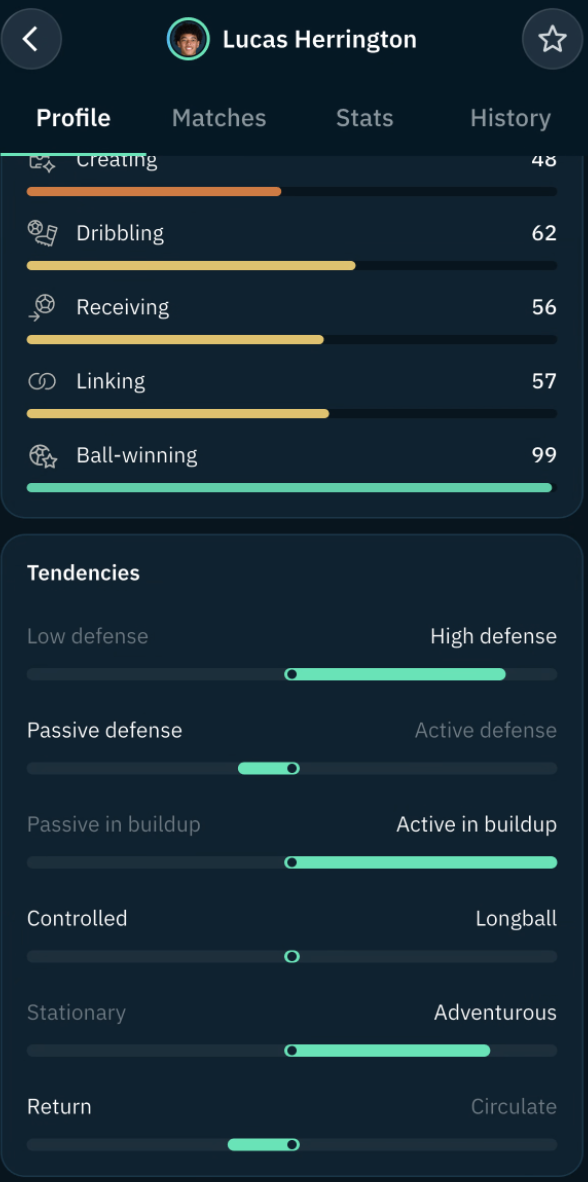The width and height of the screenshot is (588, 1182).
Task: Select the Receiving skill icon
Action: (42, 308)
